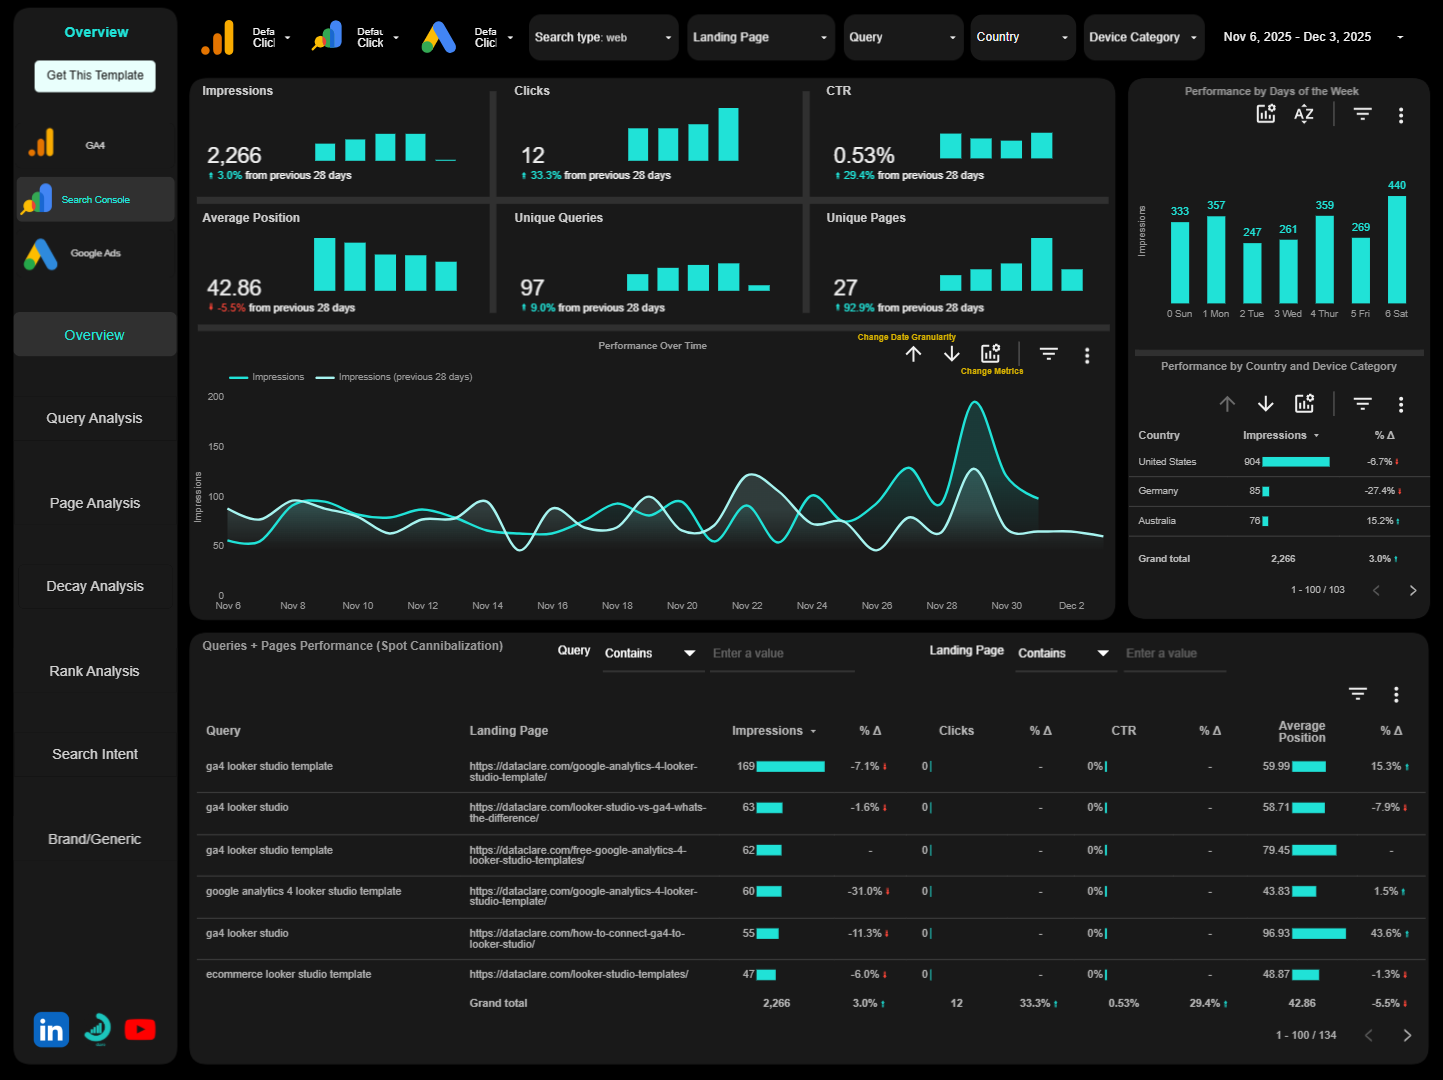
Task: Select the Google Ads icon in the sidebar
Action: point(40,253)
